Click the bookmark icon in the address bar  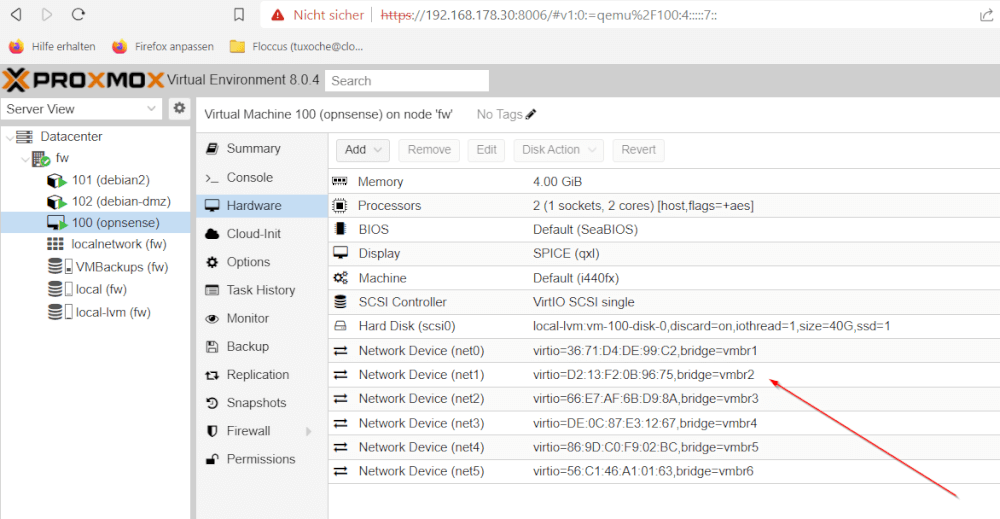239,14
